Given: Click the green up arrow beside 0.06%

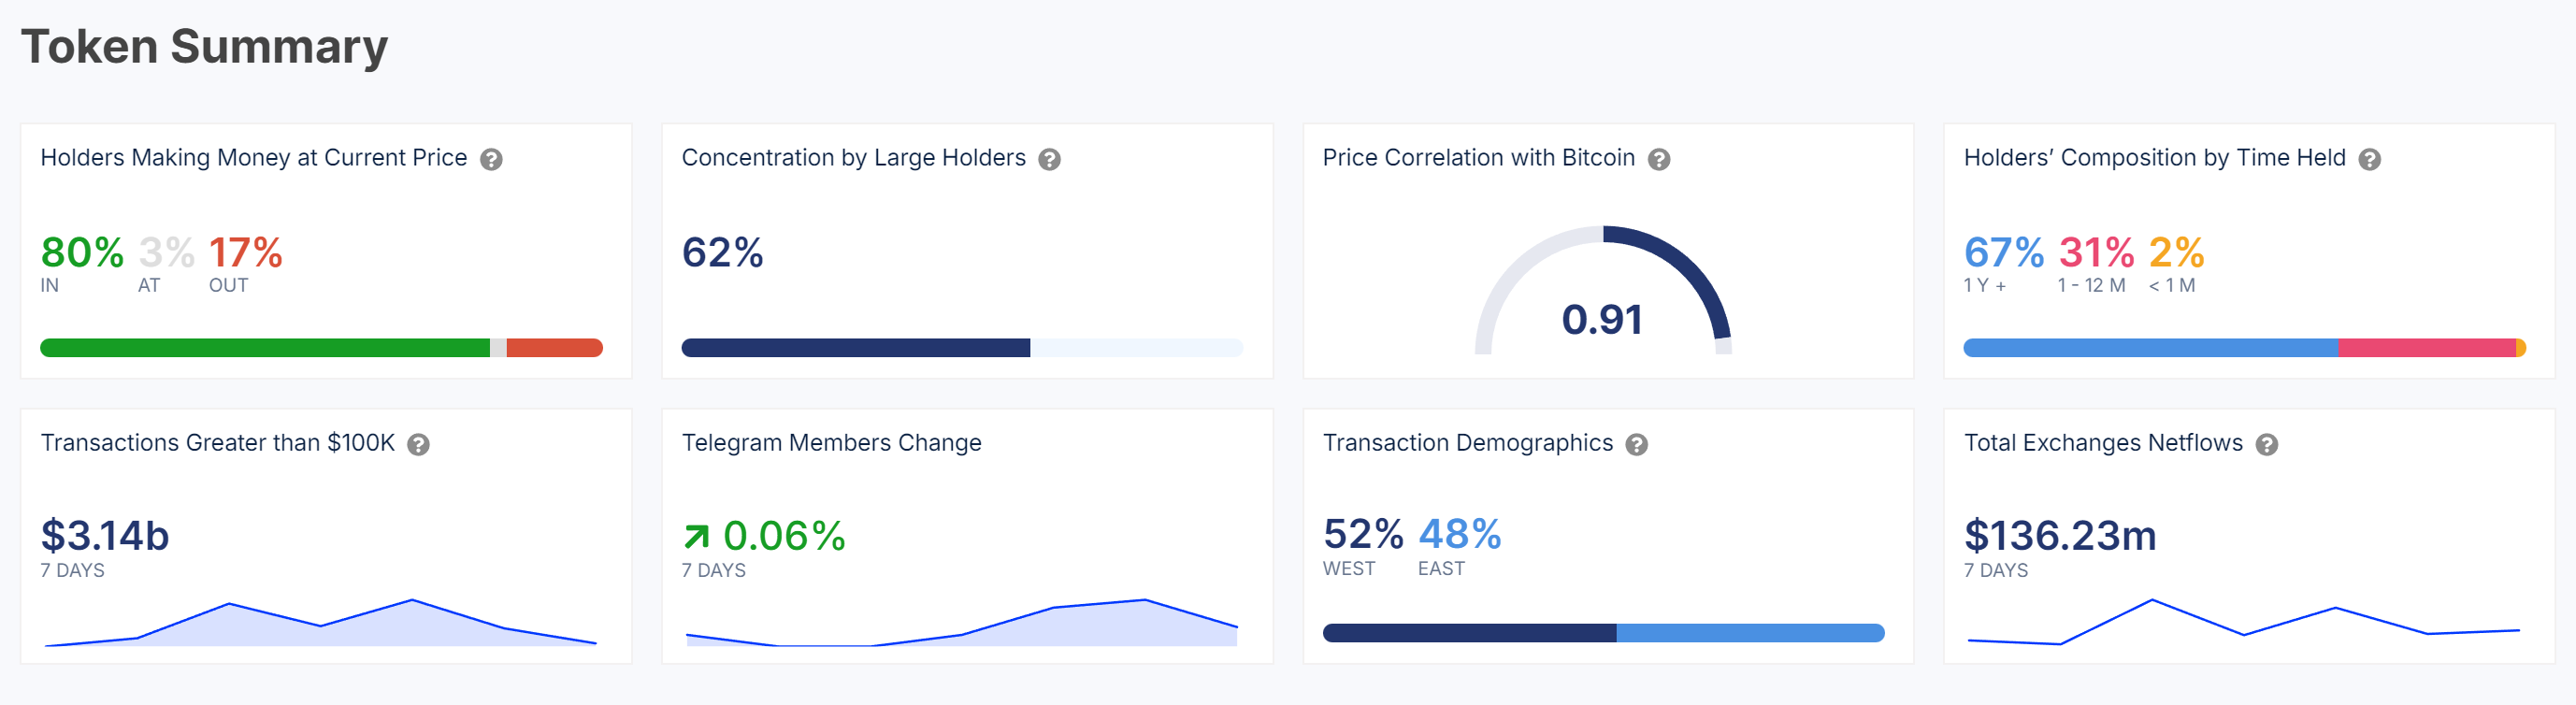Looking at the screenshot, I should (696, 537).
